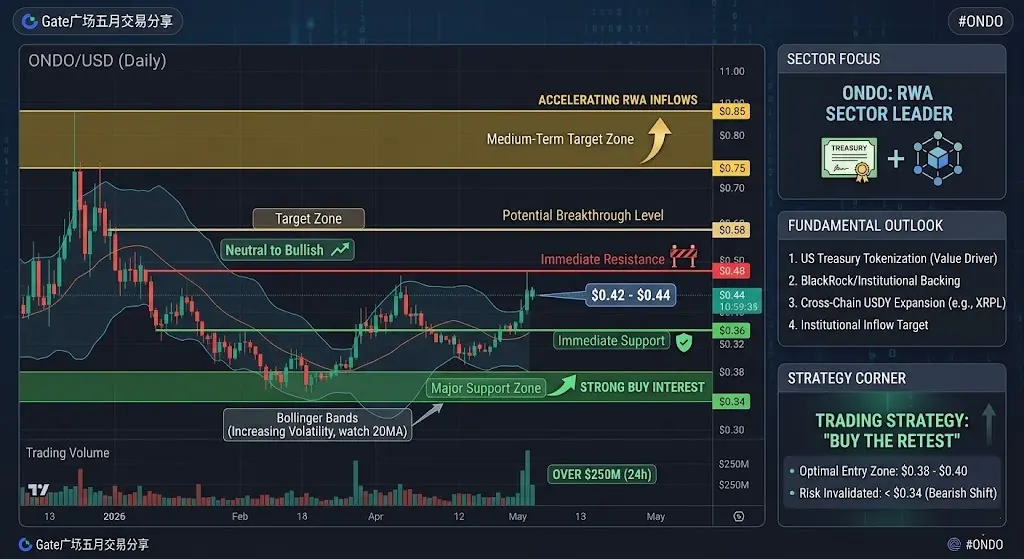
Task: Click the gold Medium-Term Target Zone band
Action: (x=366, y=140)
